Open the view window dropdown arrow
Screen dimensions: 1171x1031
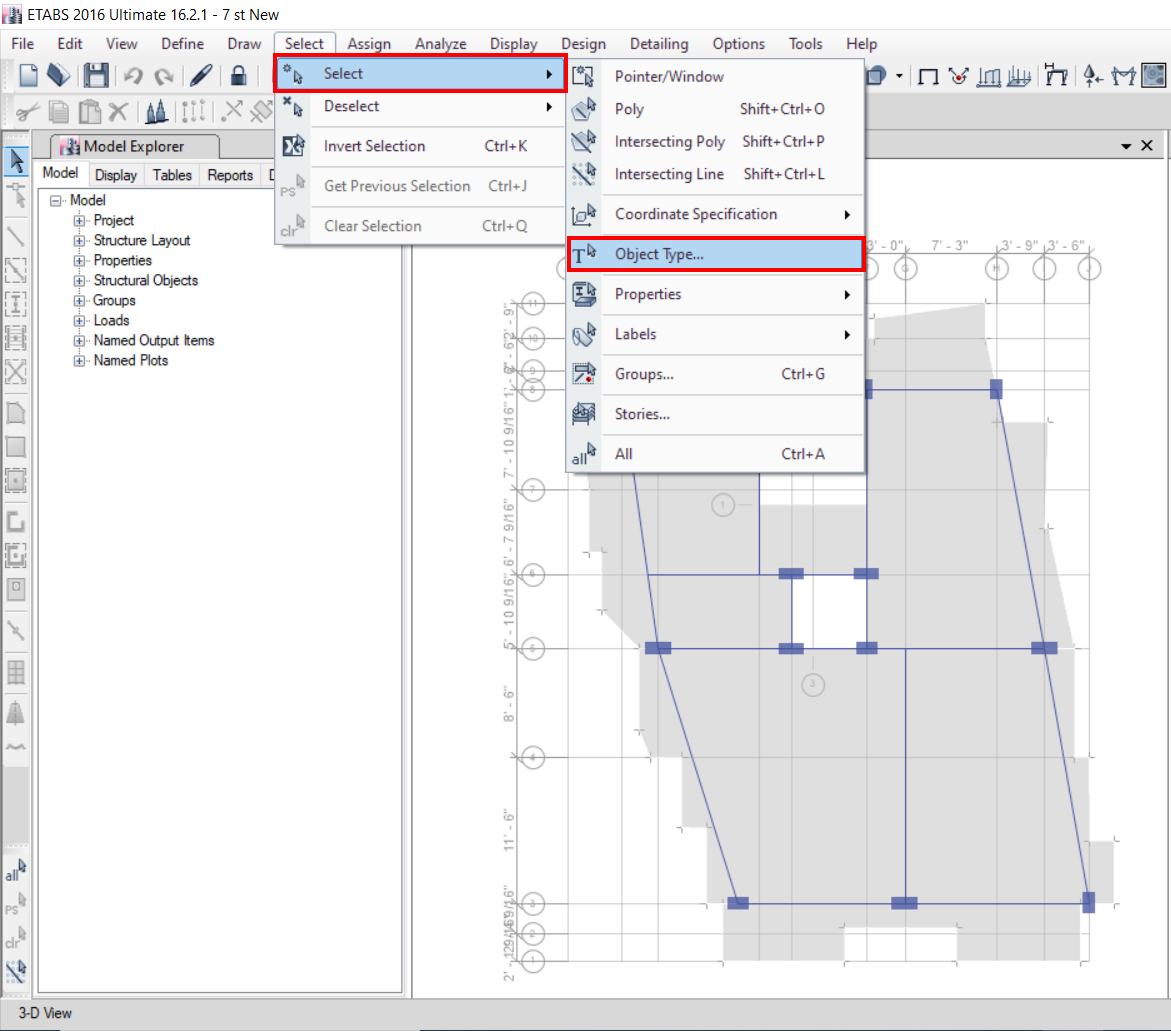1126,146
